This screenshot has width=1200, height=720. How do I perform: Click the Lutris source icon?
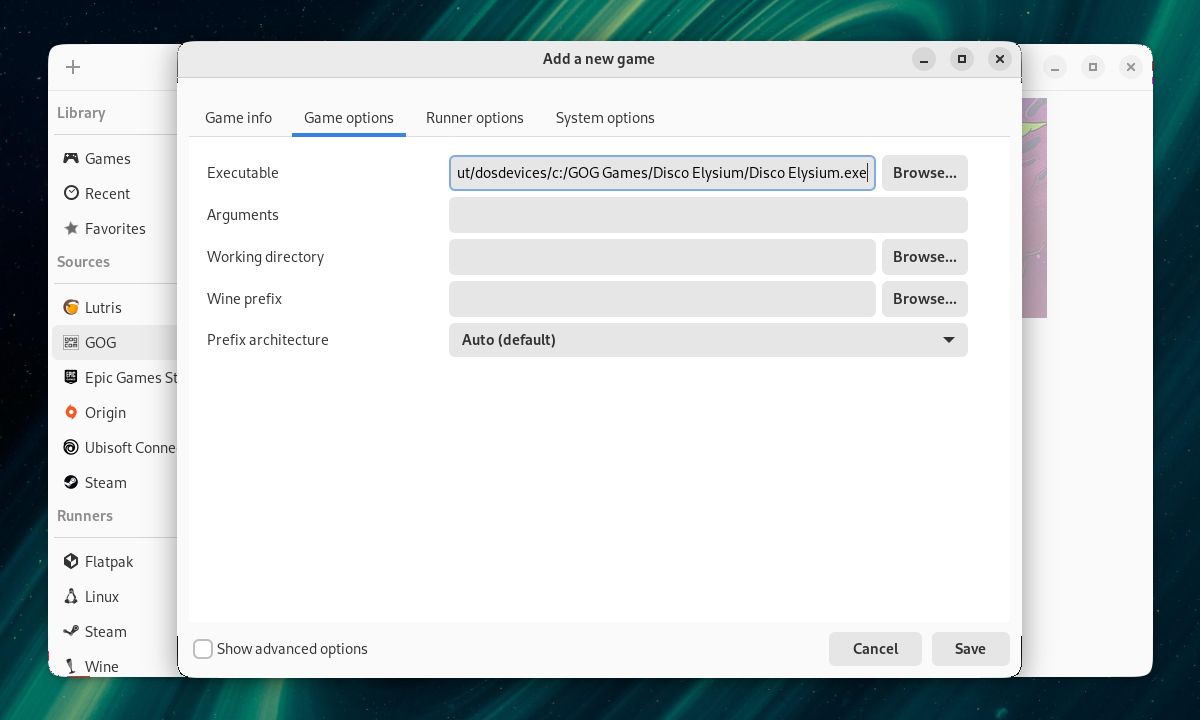[x=71, y=307]
